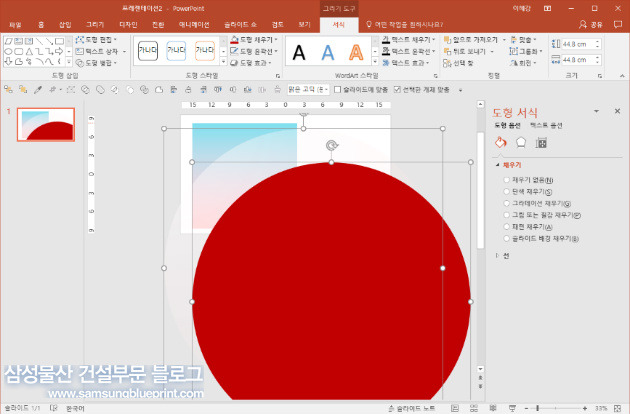The height and width of the screenshot is (414, 630).
Task: Open the 맞춤 align menu
Action: click(524, 40)
